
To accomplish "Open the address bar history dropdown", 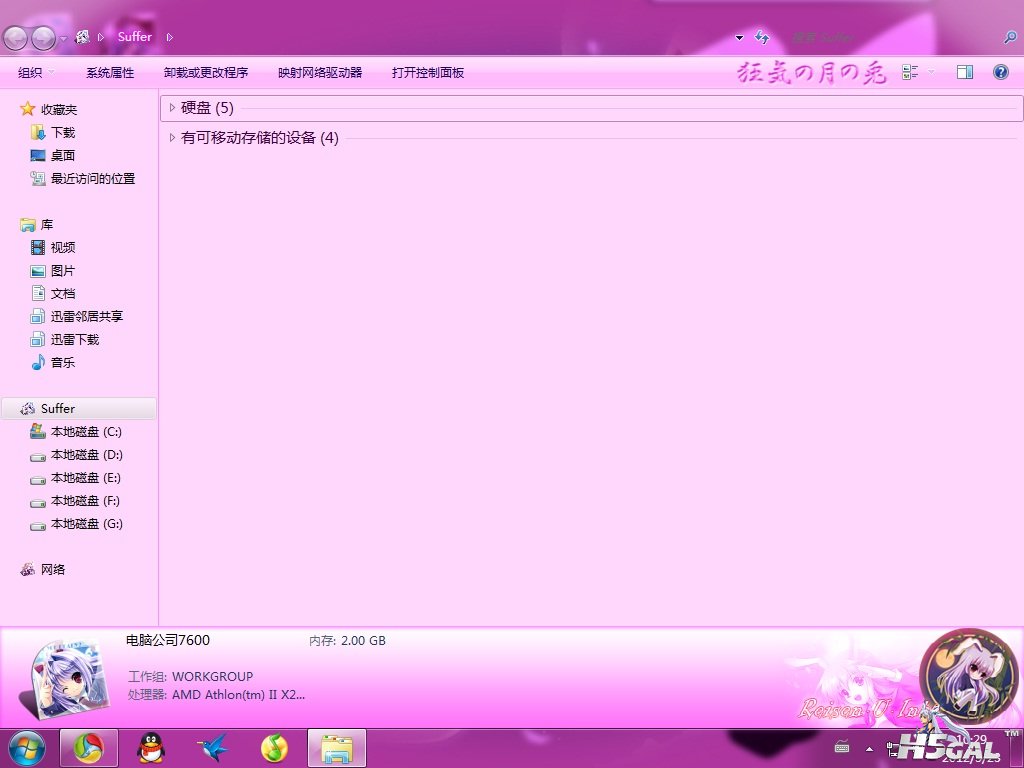I will tap(739, 38).
